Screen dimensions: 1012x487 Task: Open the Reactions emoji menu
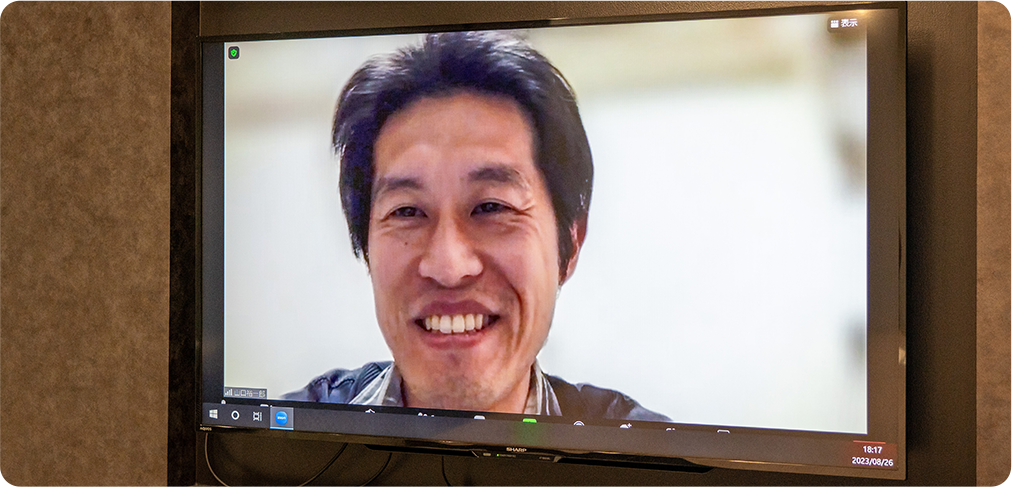point(626,426)
